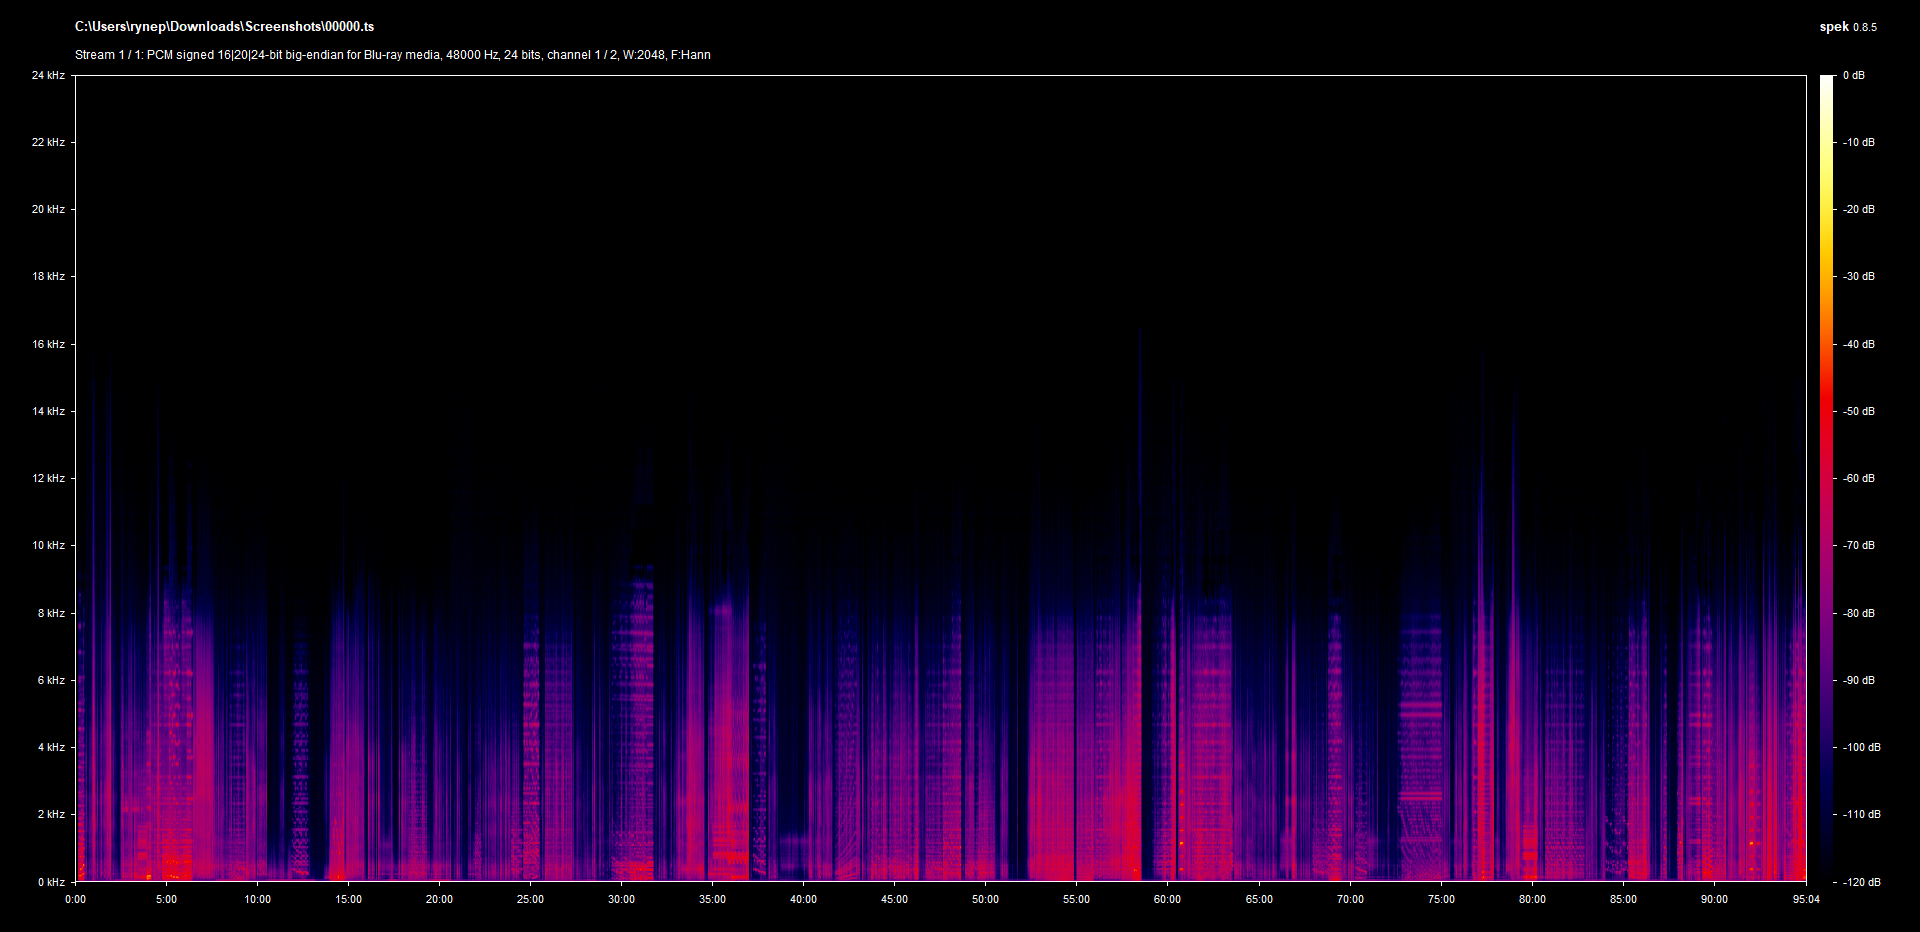Click the 95:04 end time label
The image size is (1920, 932).
tap(1806, 899)
